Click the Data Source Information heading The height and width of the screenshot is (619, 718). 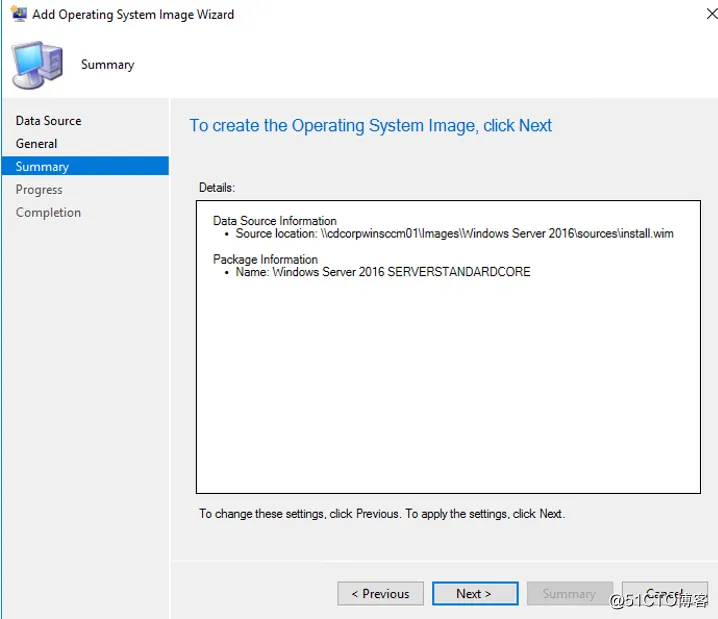tap(275, 221)
